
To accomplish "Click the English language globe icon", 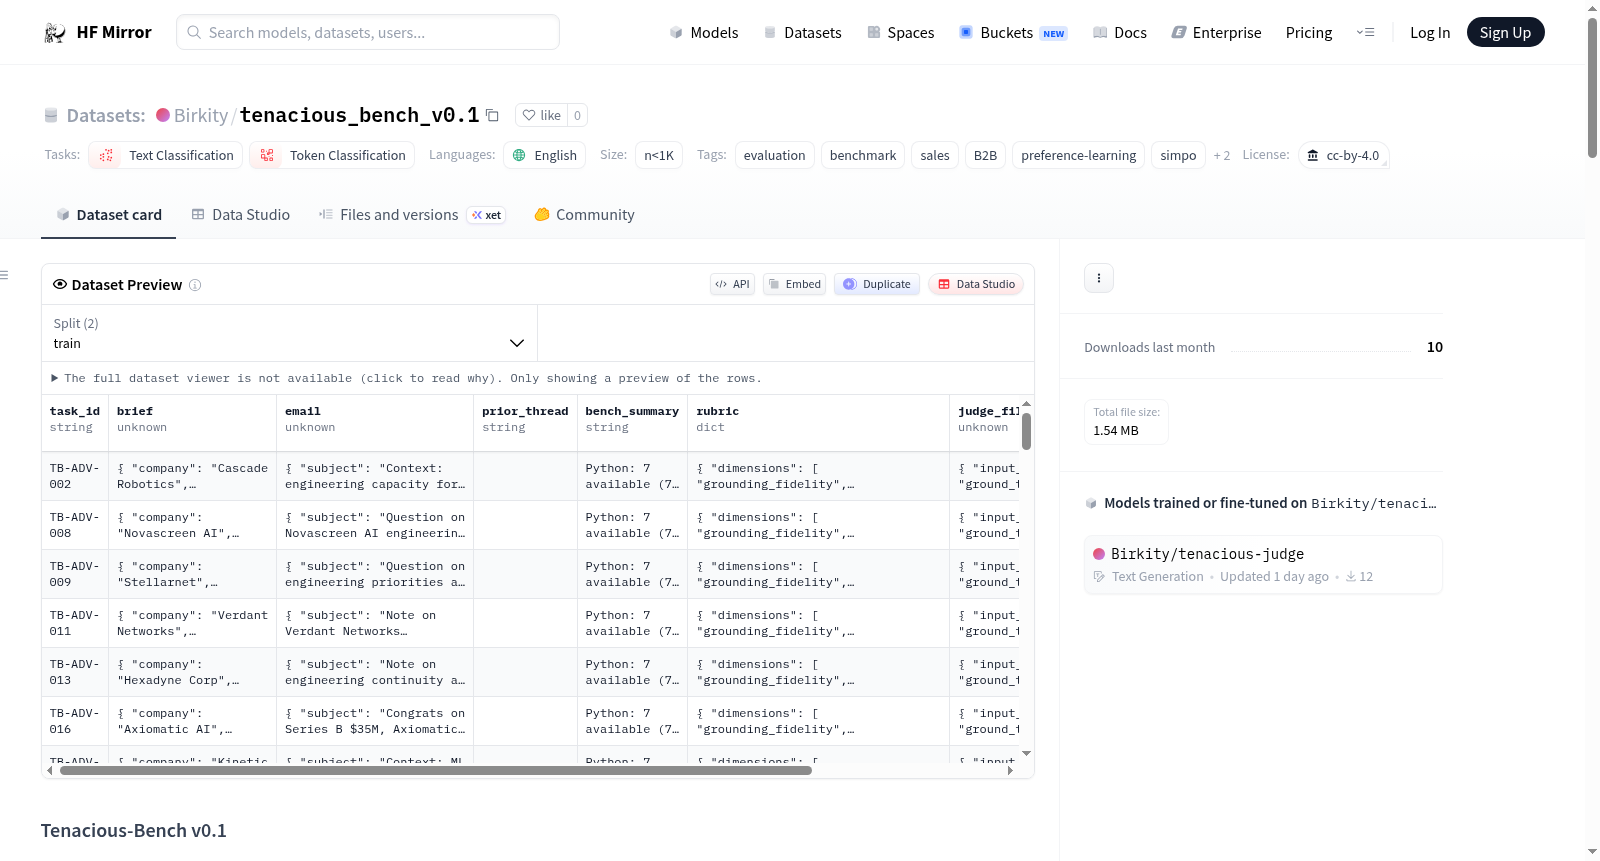I will (519, 155).
